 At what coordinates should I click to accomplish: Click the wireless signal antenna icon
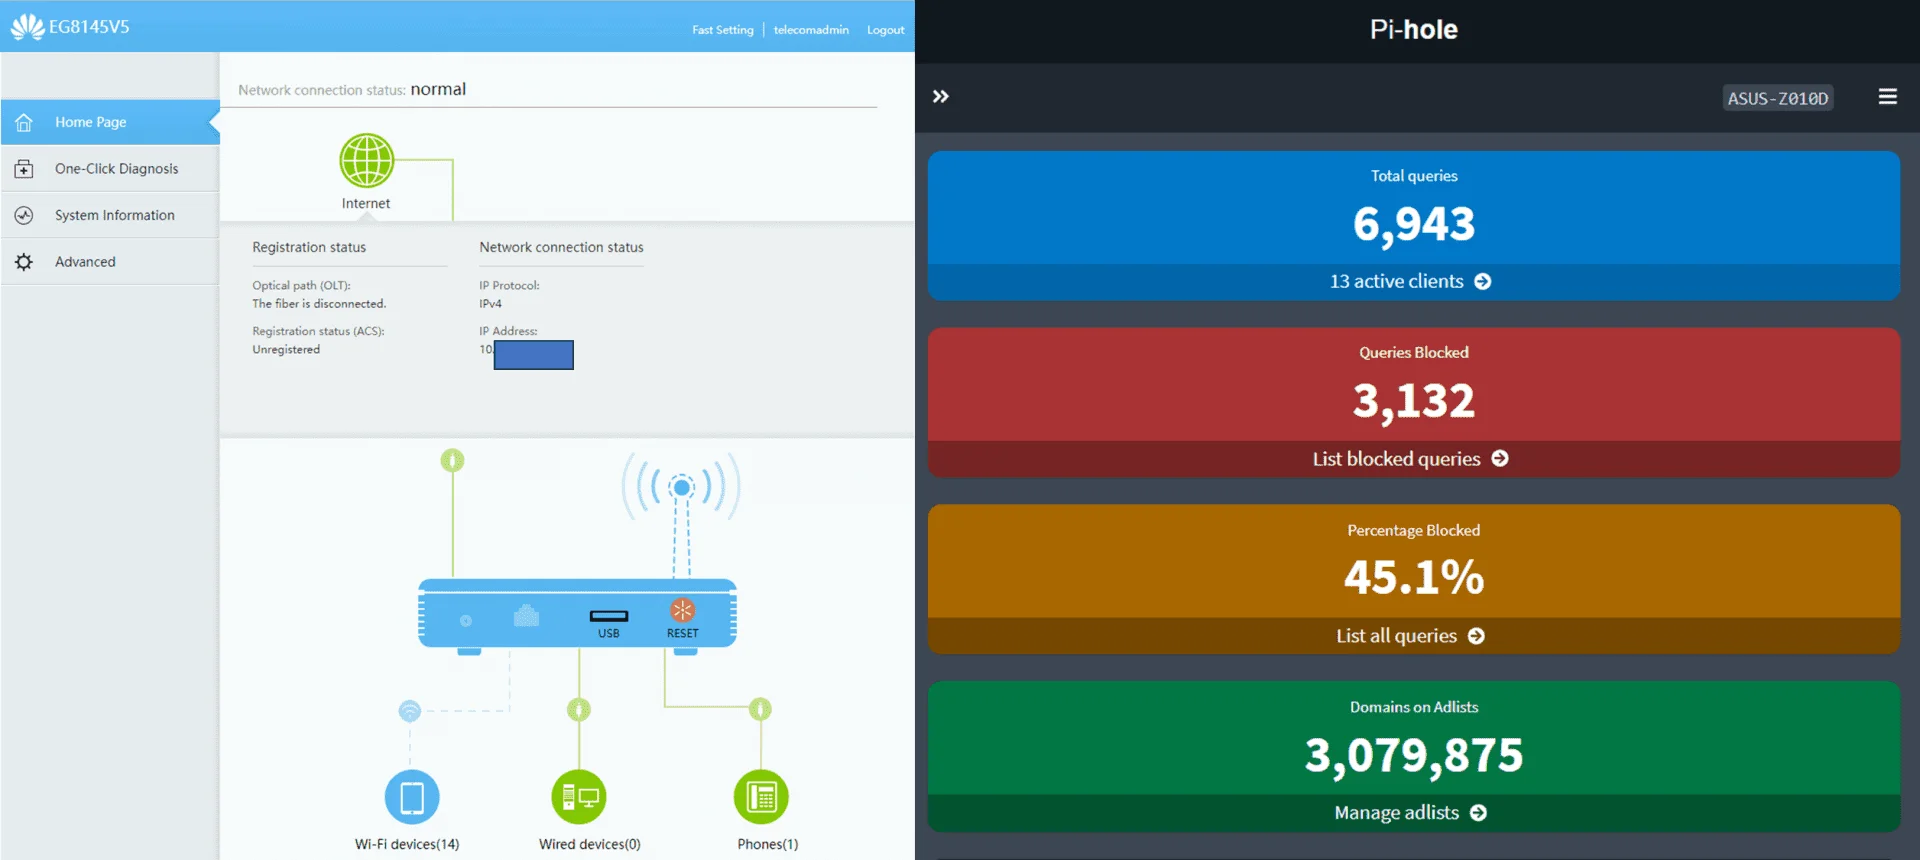pyautogui.click(x=682, y=487)
